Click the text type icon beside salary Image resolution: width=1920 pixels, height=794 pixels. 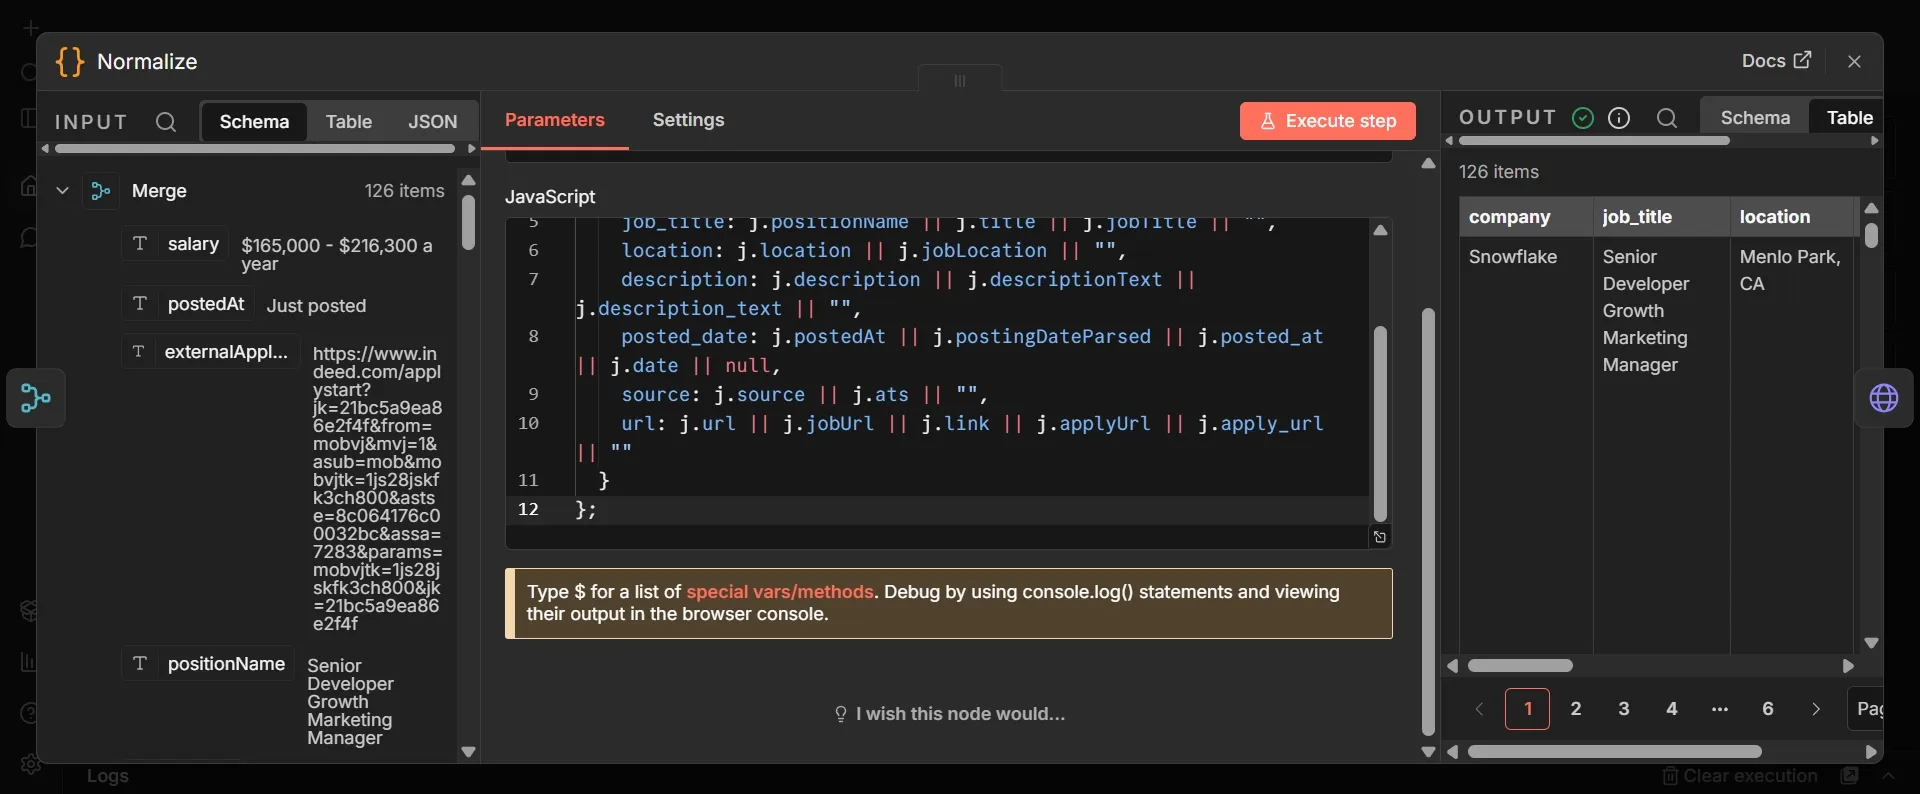[x=140, y=244]
